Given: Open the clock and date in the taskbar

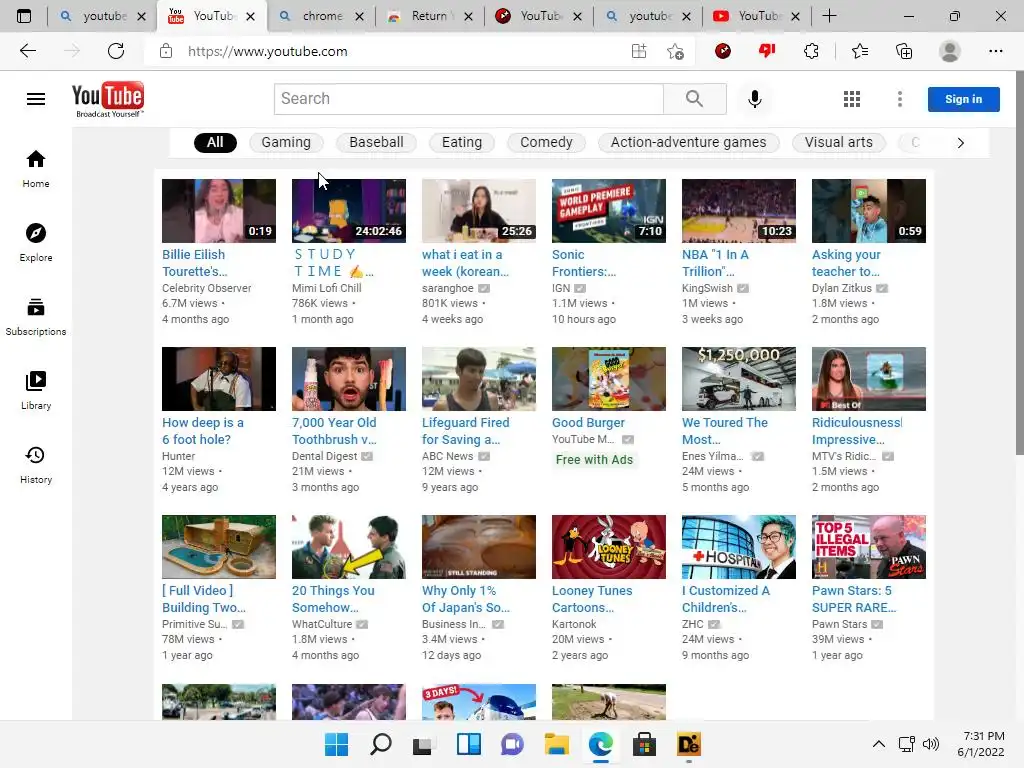Looking at the screenshot, I should coord(980,744).
